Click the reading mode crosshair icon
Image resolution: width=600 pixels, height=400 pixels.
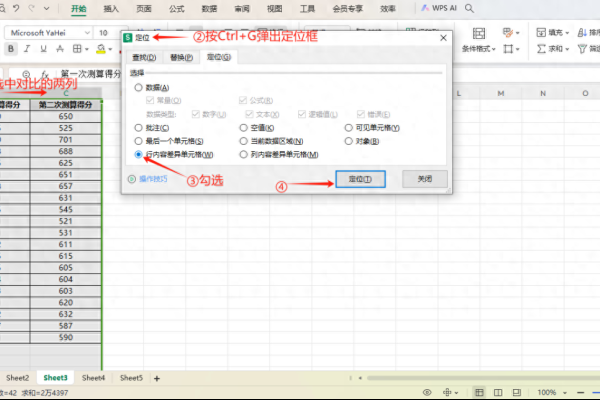447,392
